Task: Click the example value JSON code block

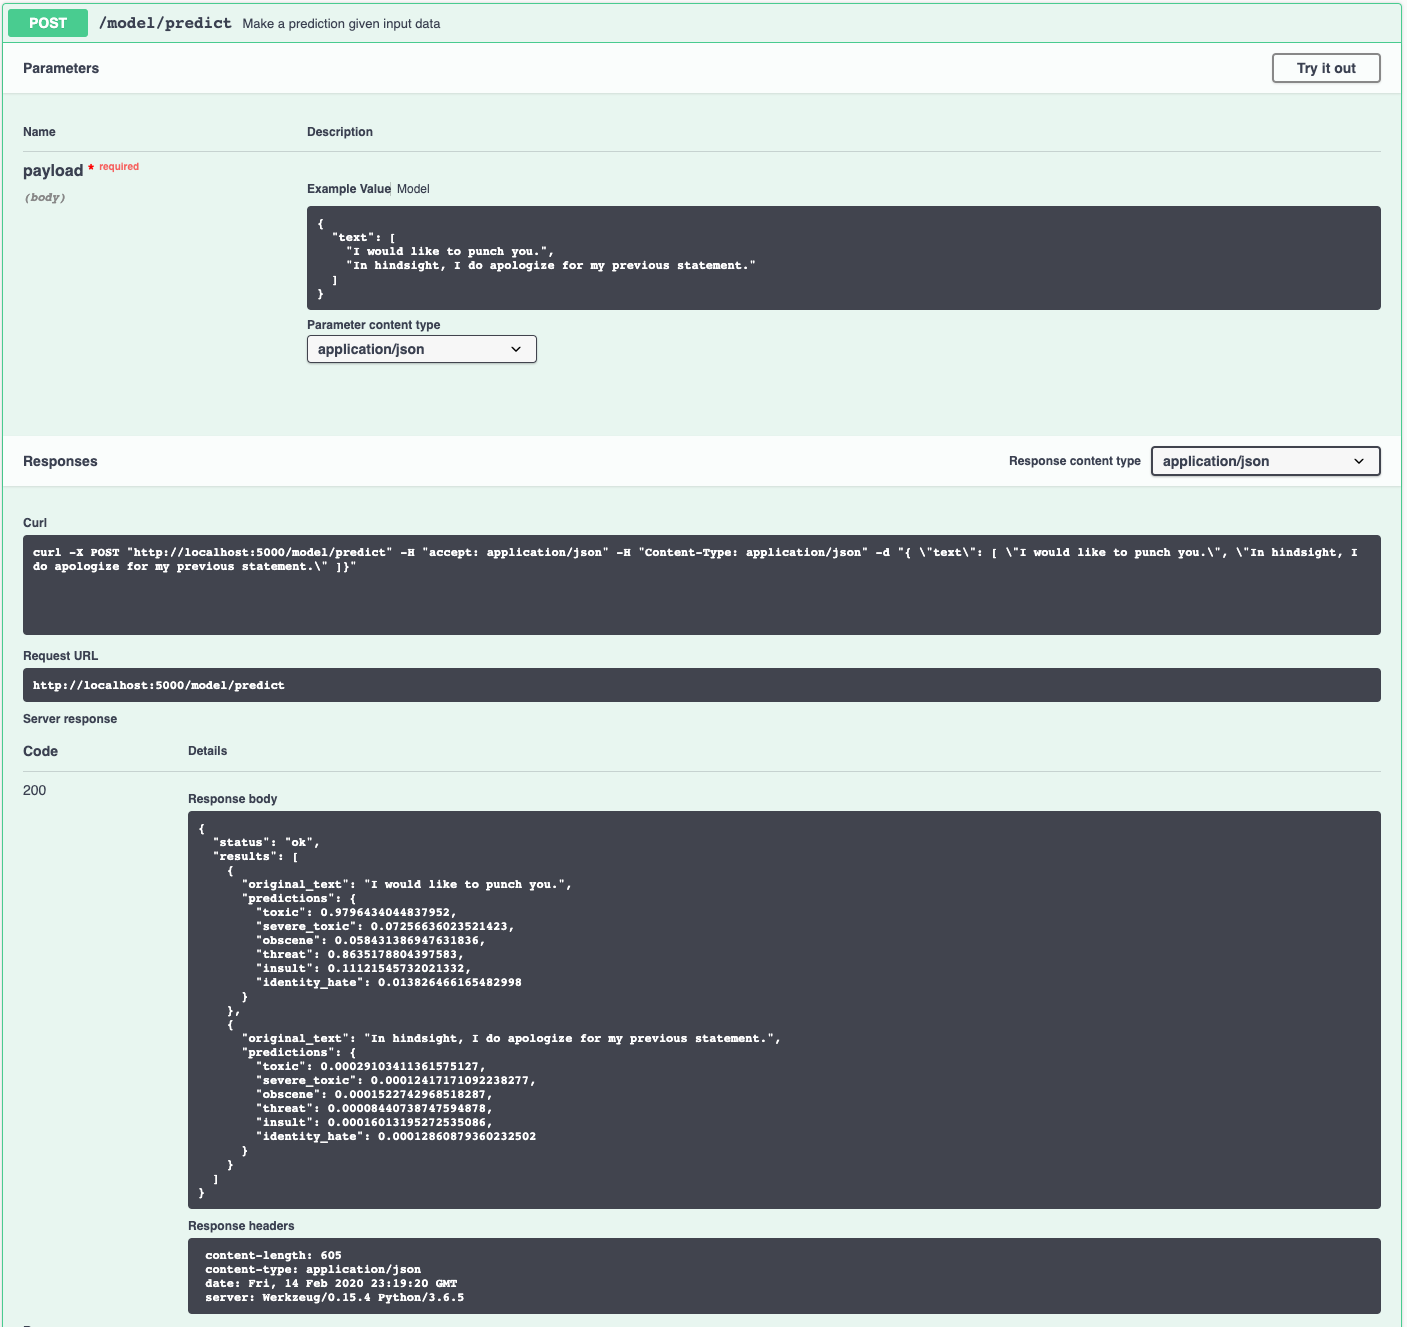Action: [844, 258]
